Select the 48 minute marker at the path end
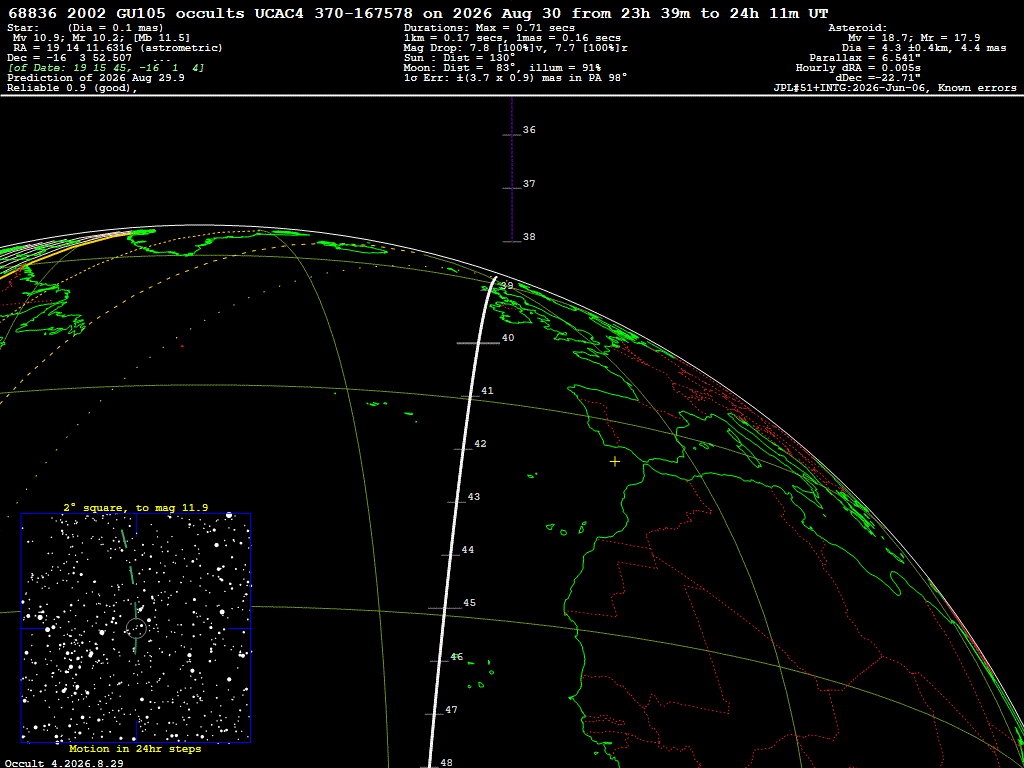Image resolution: width=1024 pixels, height=768 pixels. pyautogui.click(x=446, y=762)
